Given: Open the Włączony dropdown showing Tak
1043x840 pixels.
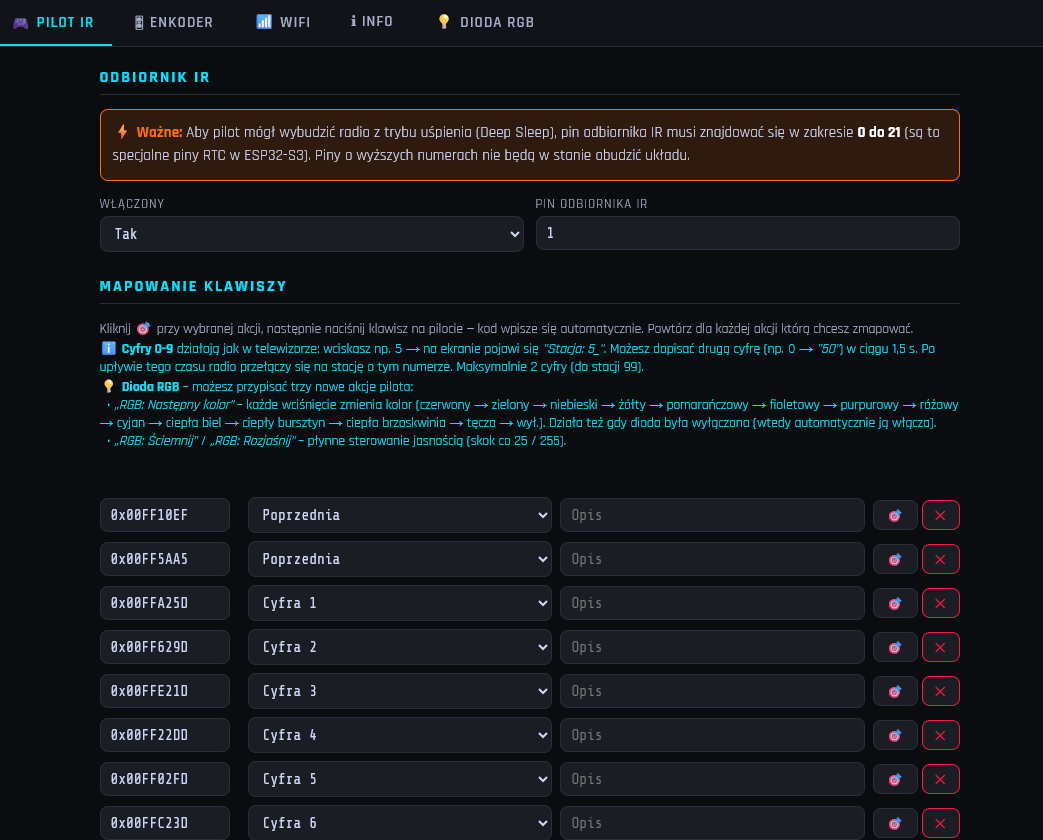Looking at the screenshot, I should tap(311, 234).
